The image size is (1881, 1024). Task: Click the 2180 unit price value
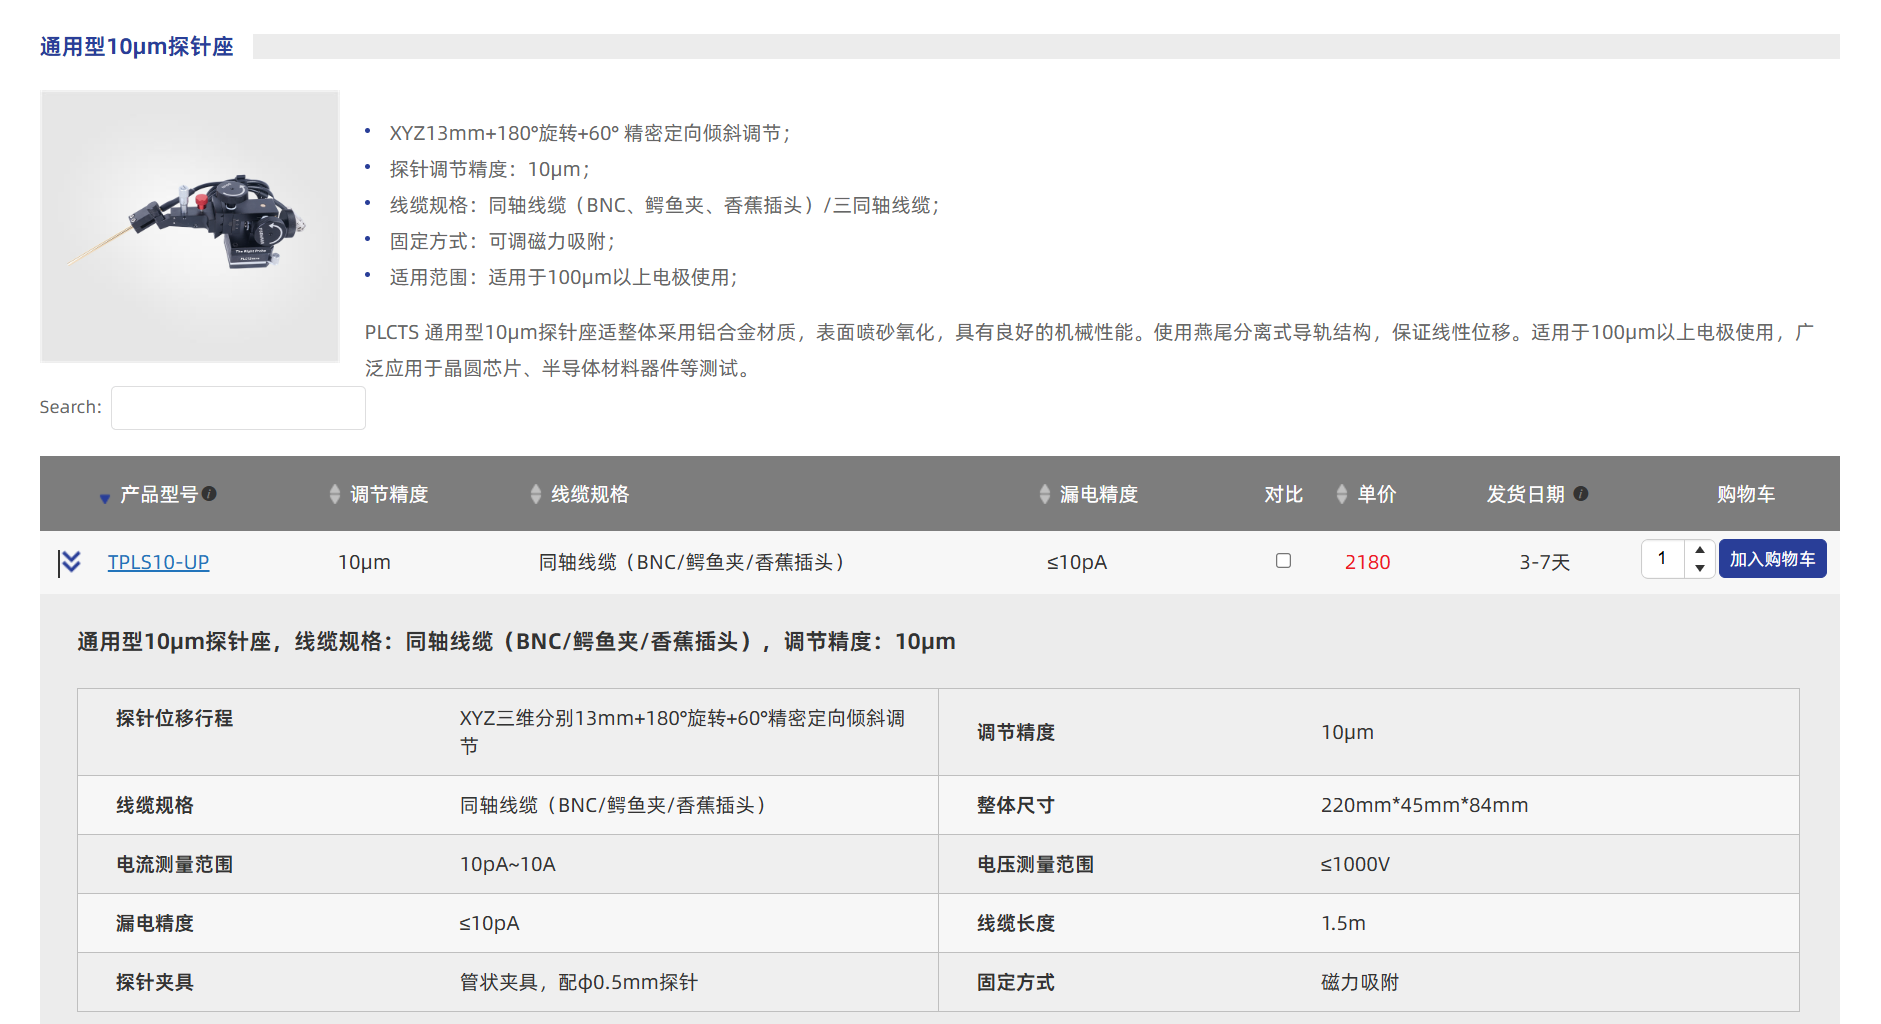[1367, 562]
